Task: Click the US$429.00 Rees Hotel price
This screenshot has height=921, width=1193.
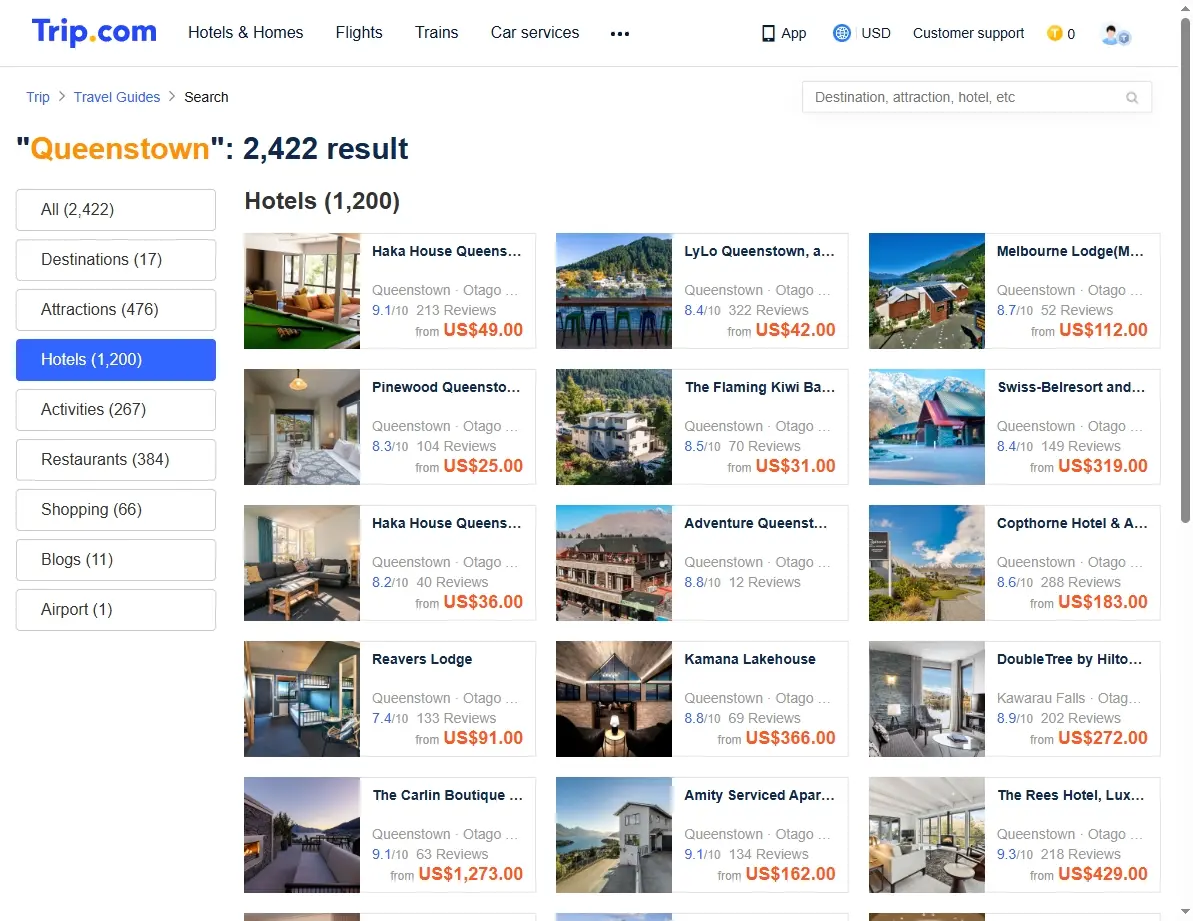Action: tap(1102, 874)
